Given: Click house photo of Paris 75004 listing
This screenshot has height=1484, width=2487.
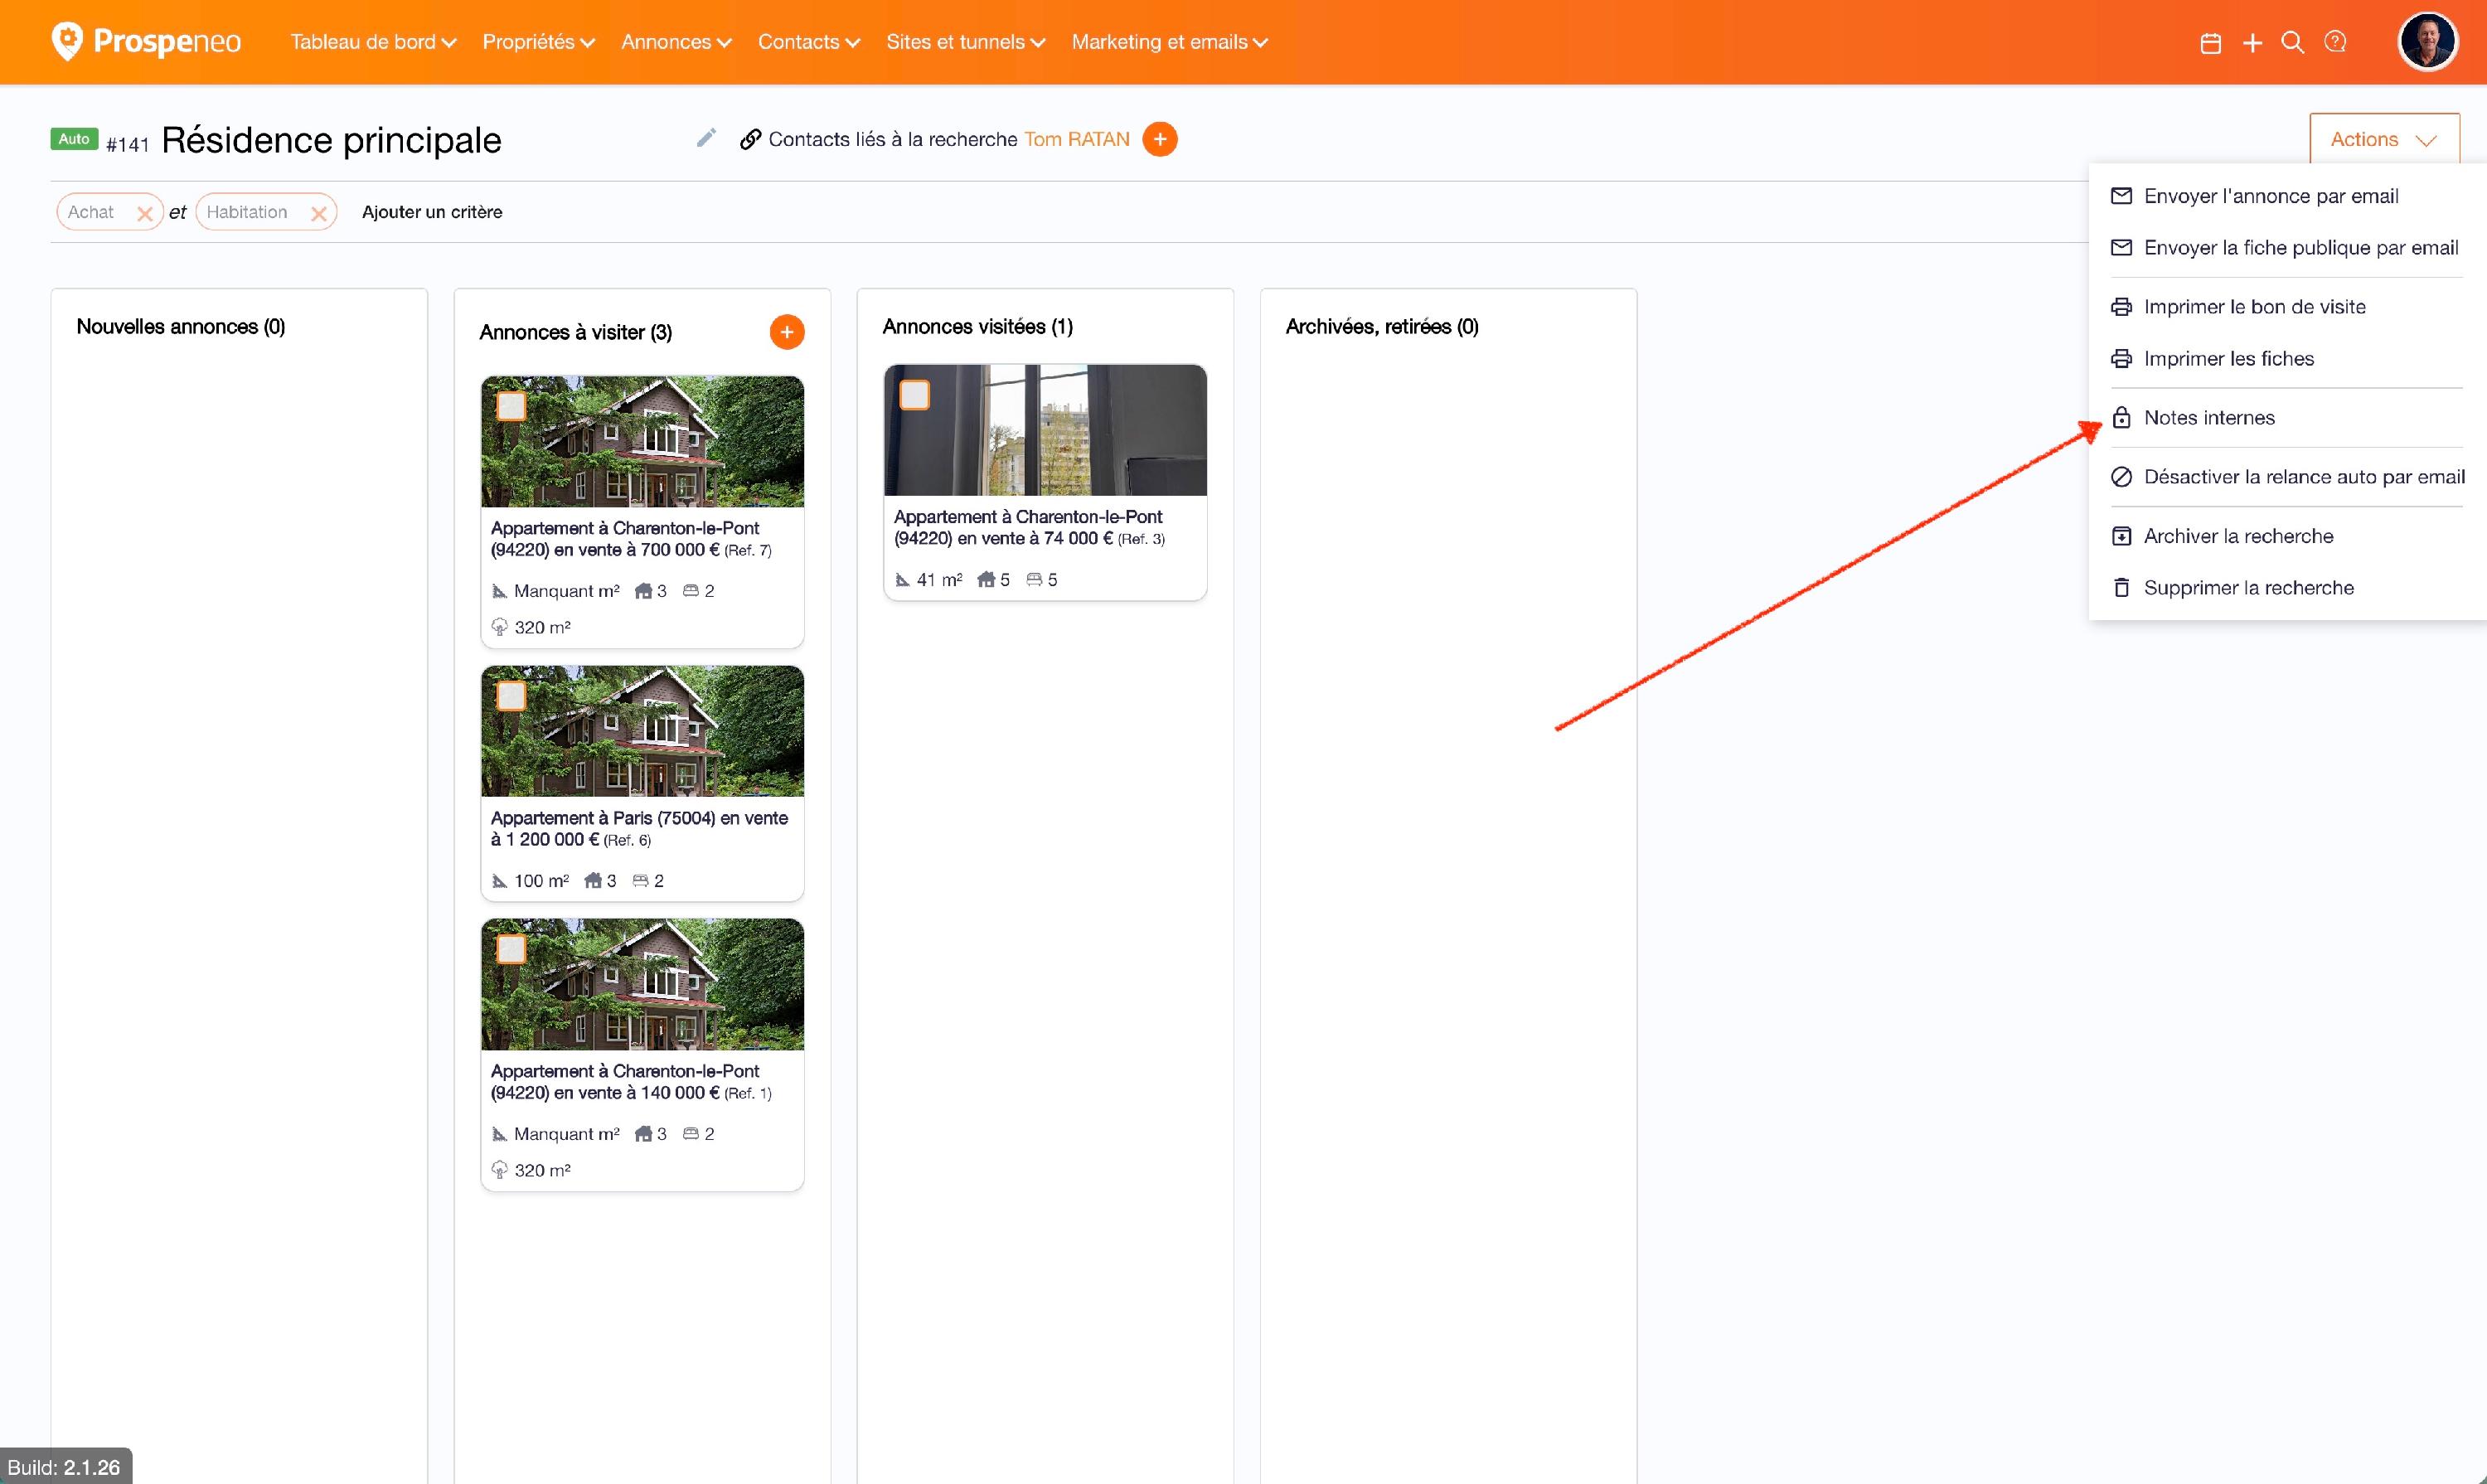Looking at the screenshot, I should (x=642, y=731).
